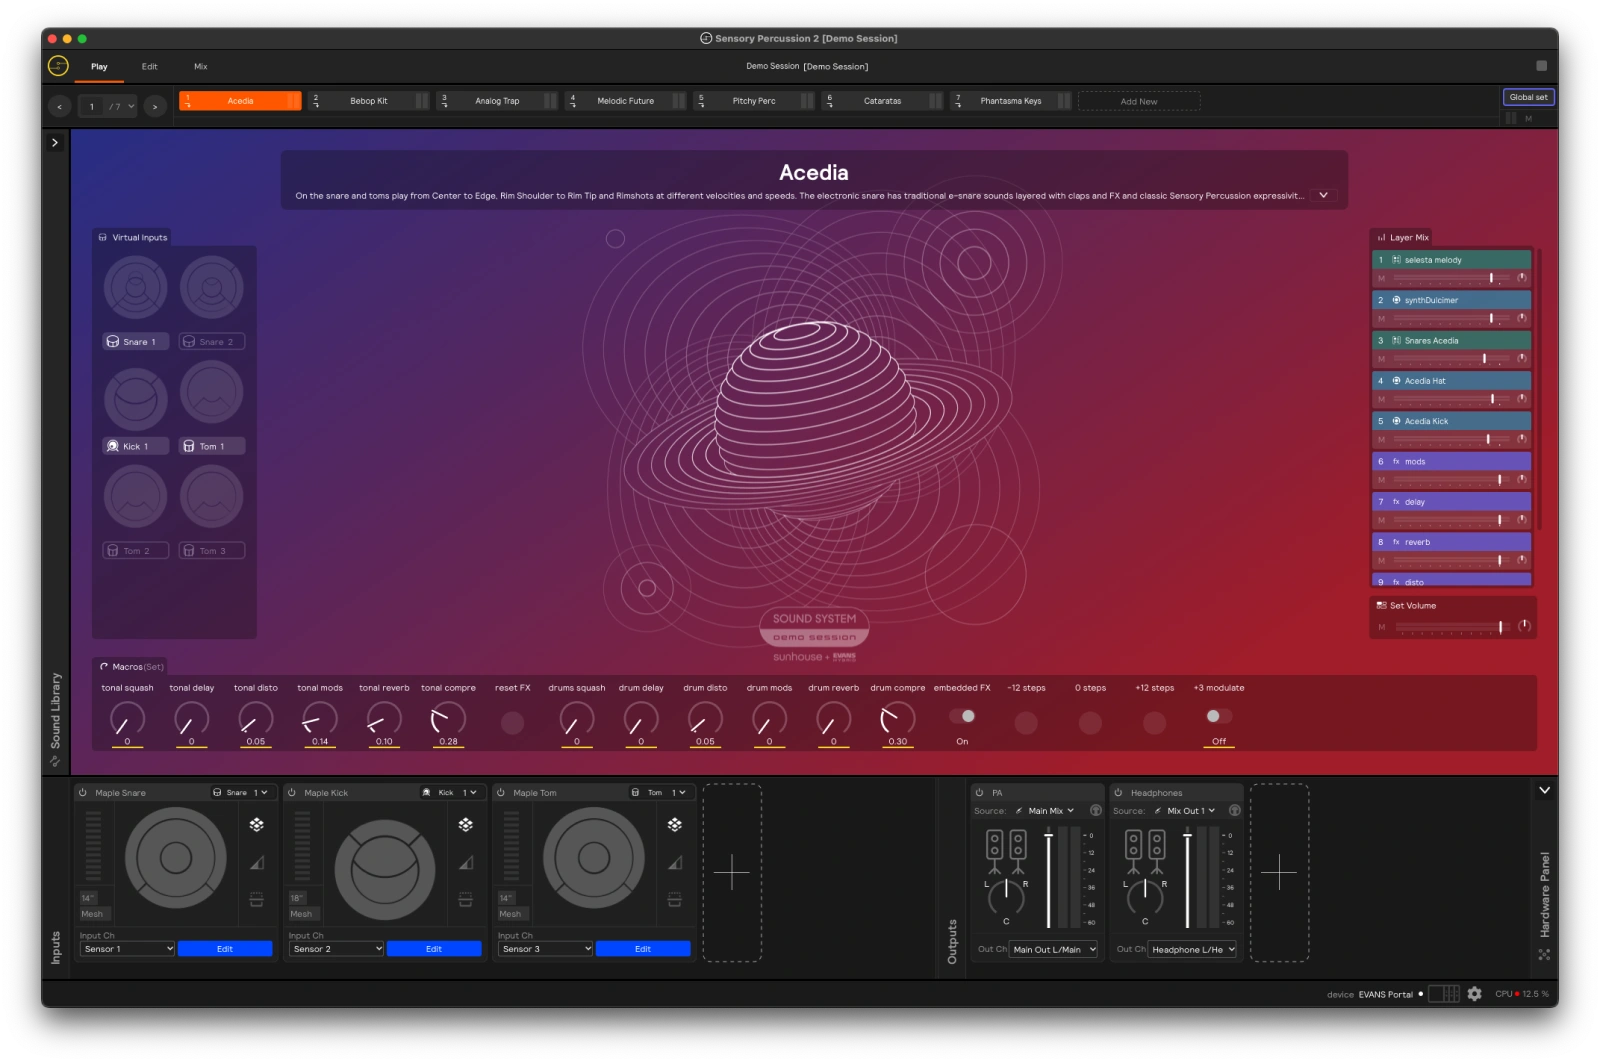Open Sensor 2 input channel dropdown
The width and height of the screenshot is (1600, 1063).
pyautogui.click(x=337, y=949)
